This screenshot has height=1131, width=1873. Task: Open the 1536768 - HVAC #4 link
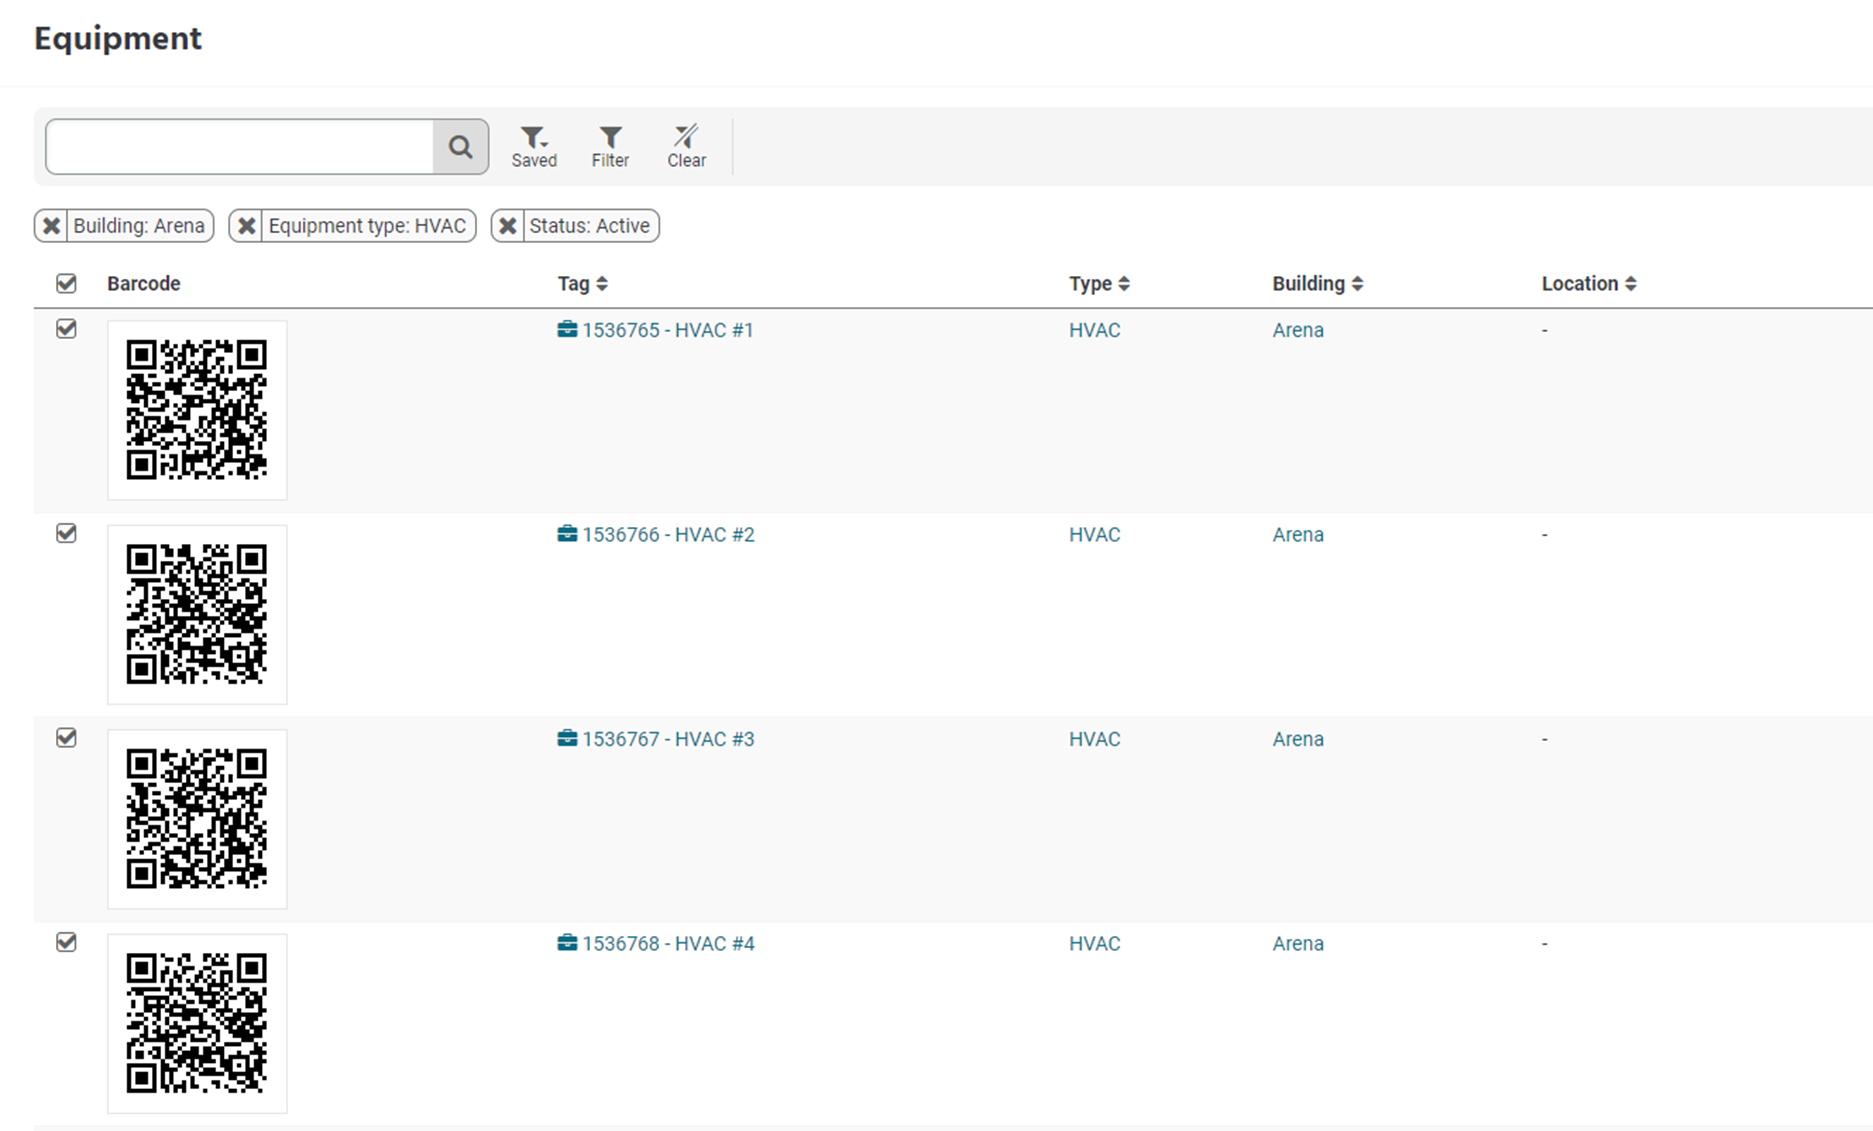click(x=668, y=944)
